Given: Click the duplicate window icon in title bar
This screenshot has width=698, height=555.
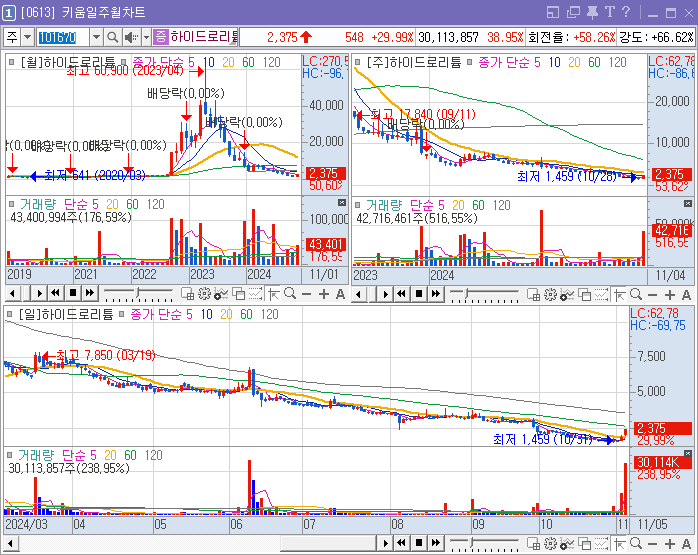Looking at the screenshot, I should point(573,12).
